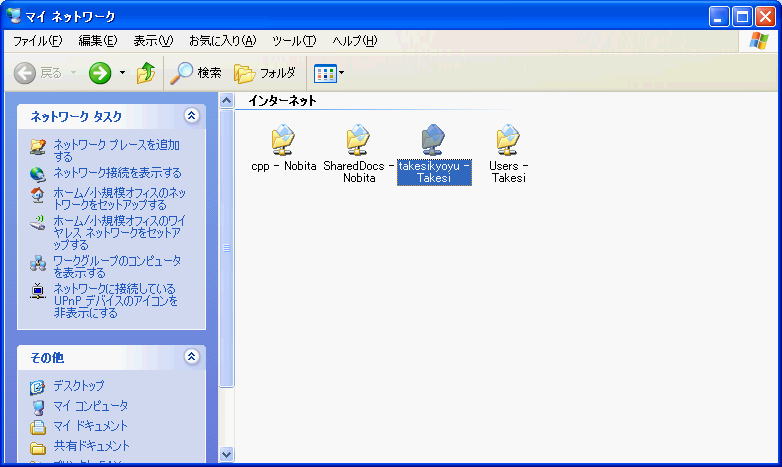Open the cpp - Nobita network folder icon
The width and height of the screenshot is (782, 467).
point(283,140)
